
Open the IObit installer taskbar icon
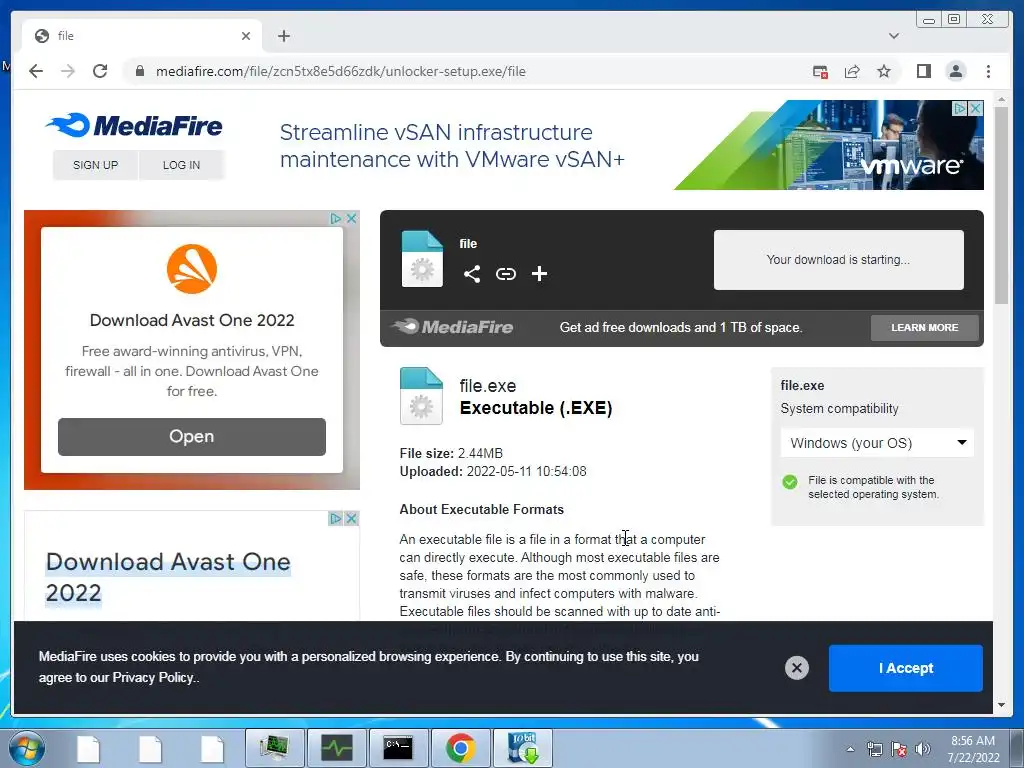522,748
